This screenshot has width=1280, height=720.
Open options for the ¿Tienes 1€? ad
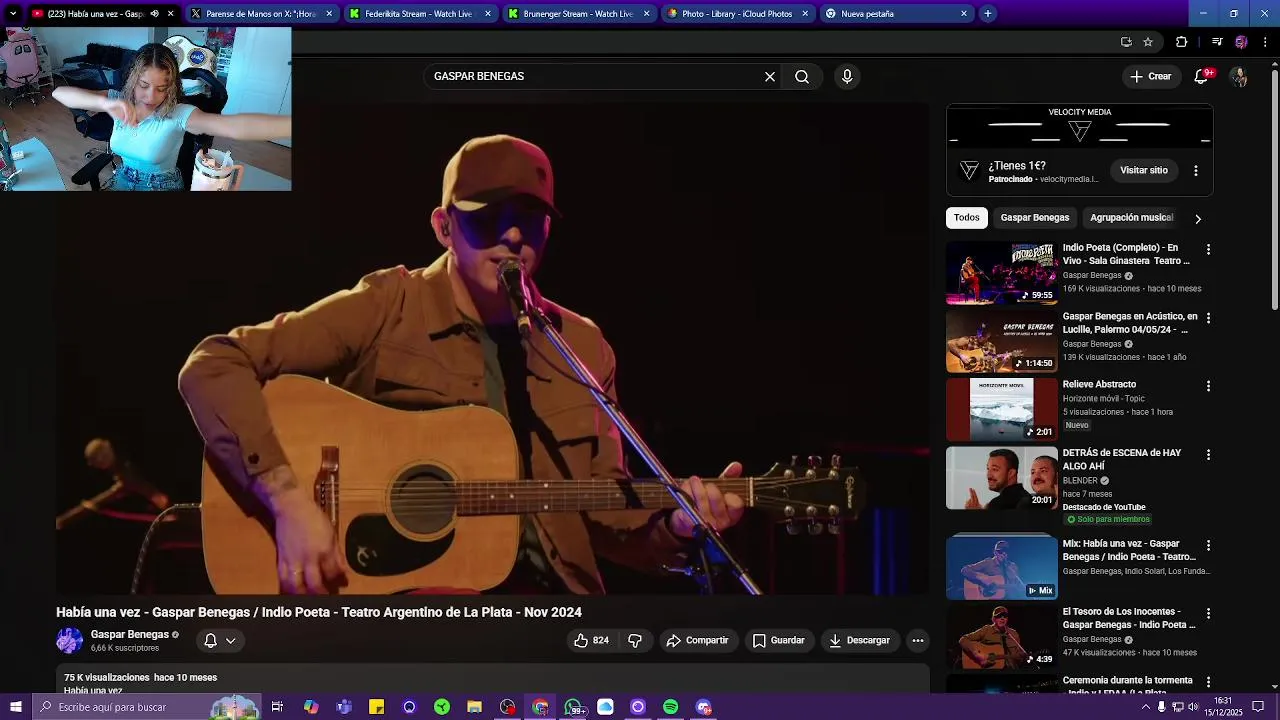[x=1195, y=171]
